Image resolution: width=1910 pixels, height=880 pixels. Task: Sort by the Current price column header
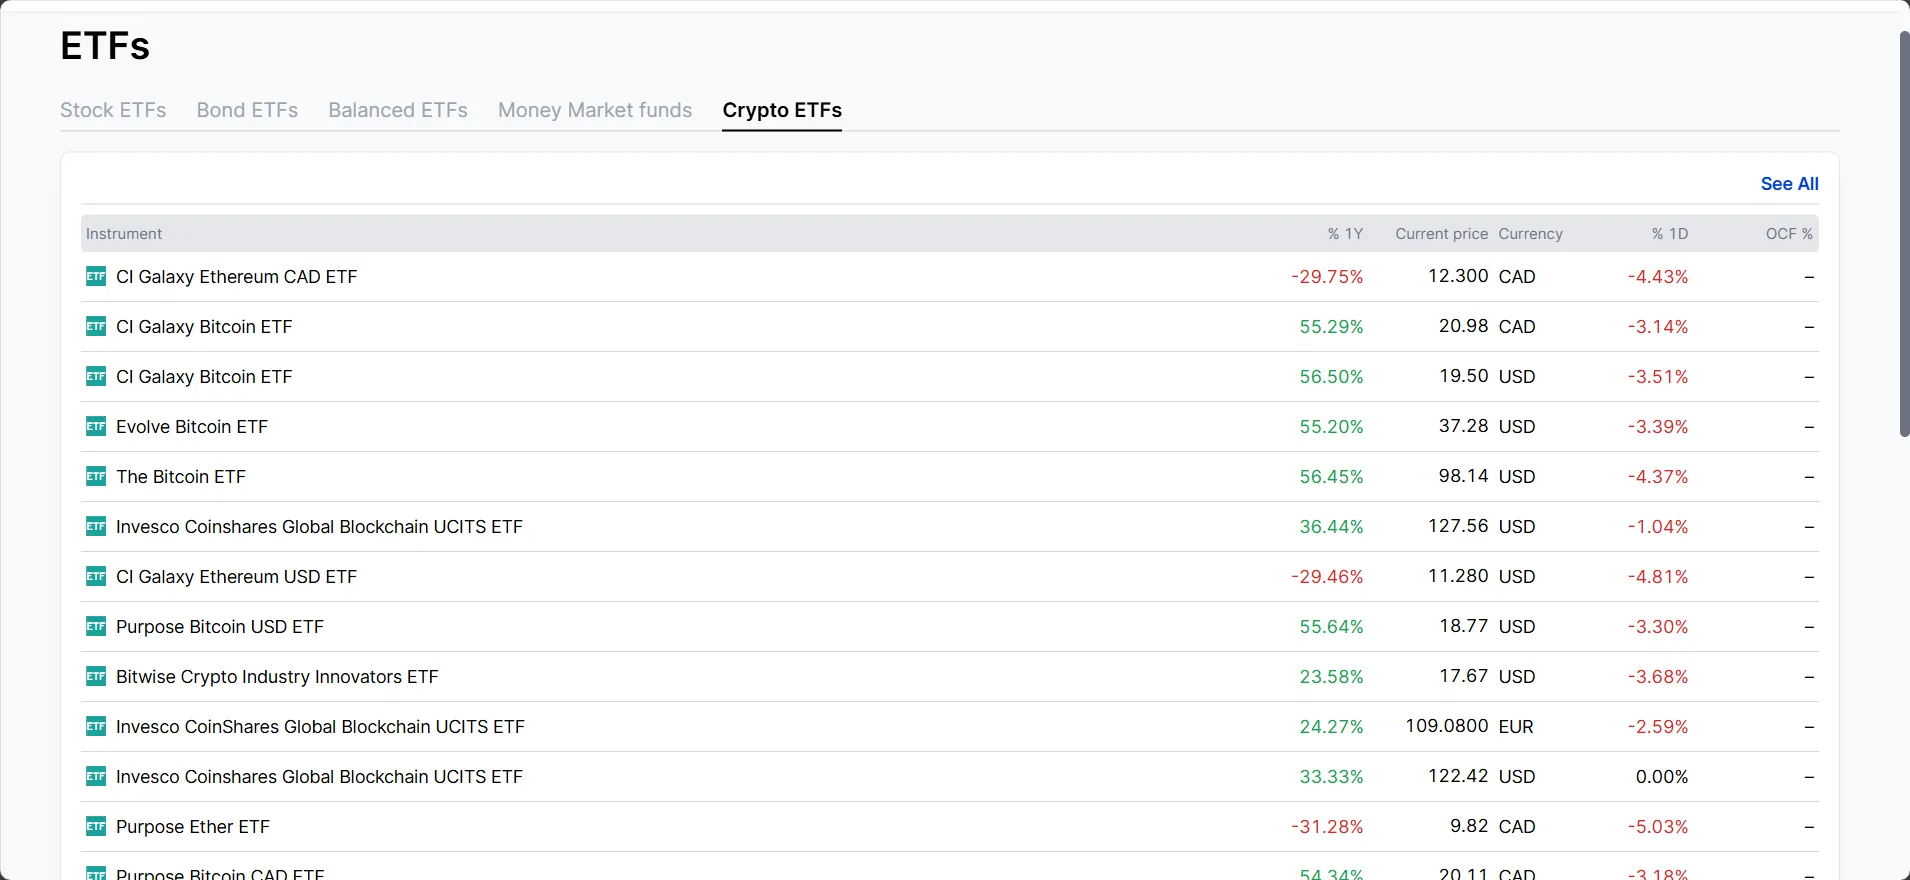[1442, 234]
